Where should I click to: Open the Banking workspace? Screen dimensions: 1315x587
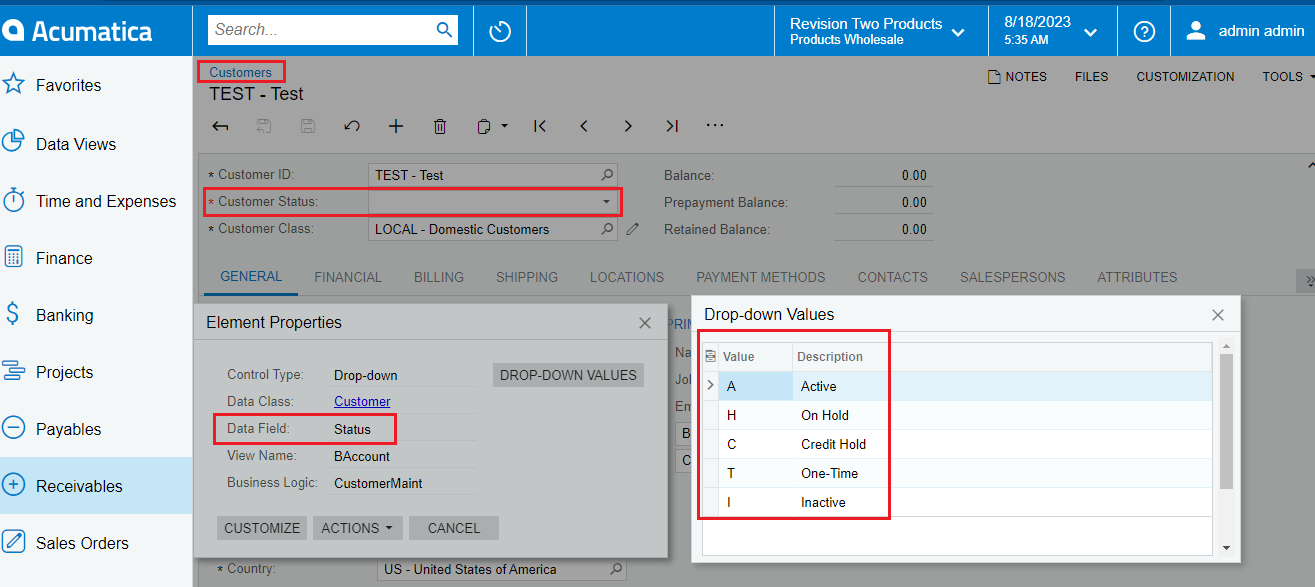(x=50, y=315)
